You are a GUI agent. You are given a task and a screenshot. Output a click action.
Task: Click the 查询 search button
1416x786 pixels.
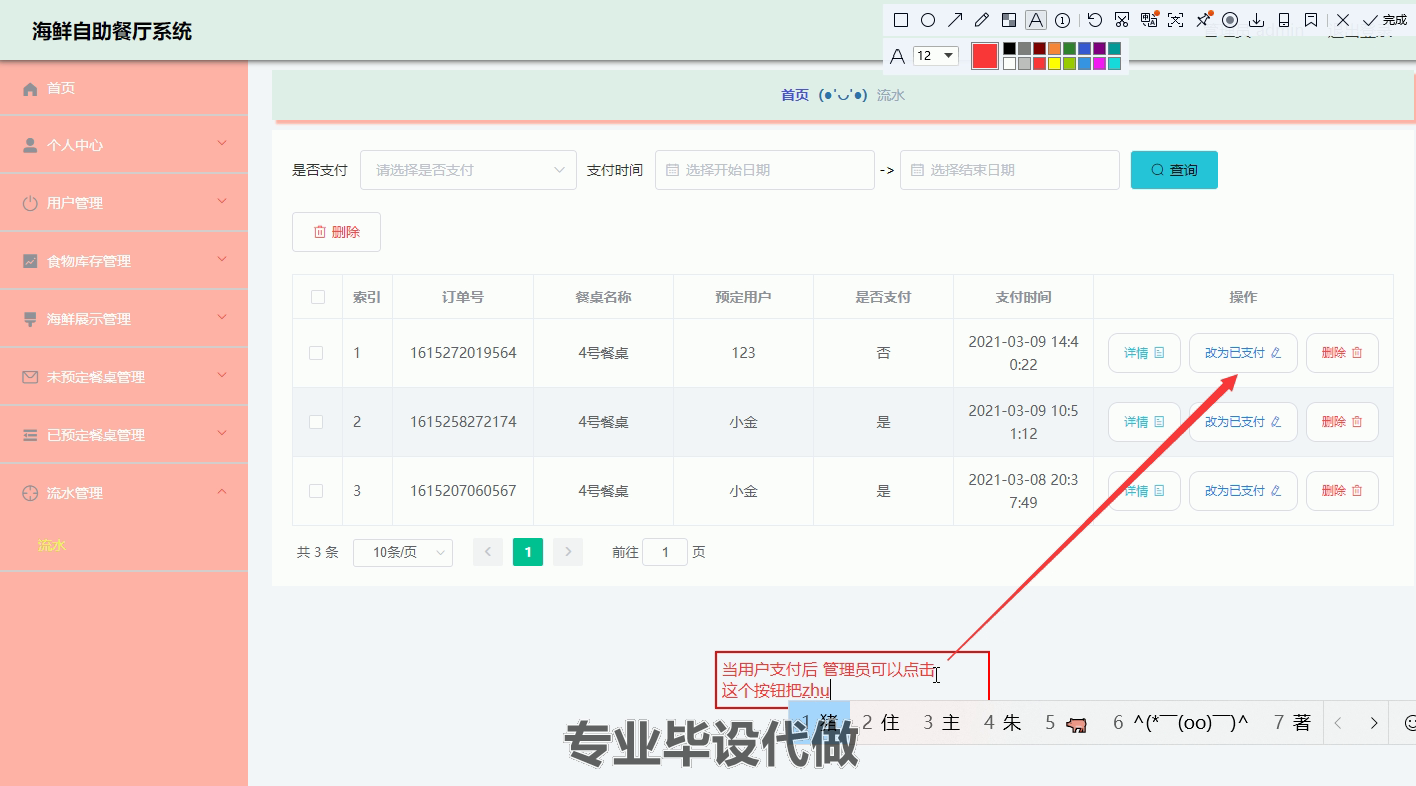click(1174, 170)
